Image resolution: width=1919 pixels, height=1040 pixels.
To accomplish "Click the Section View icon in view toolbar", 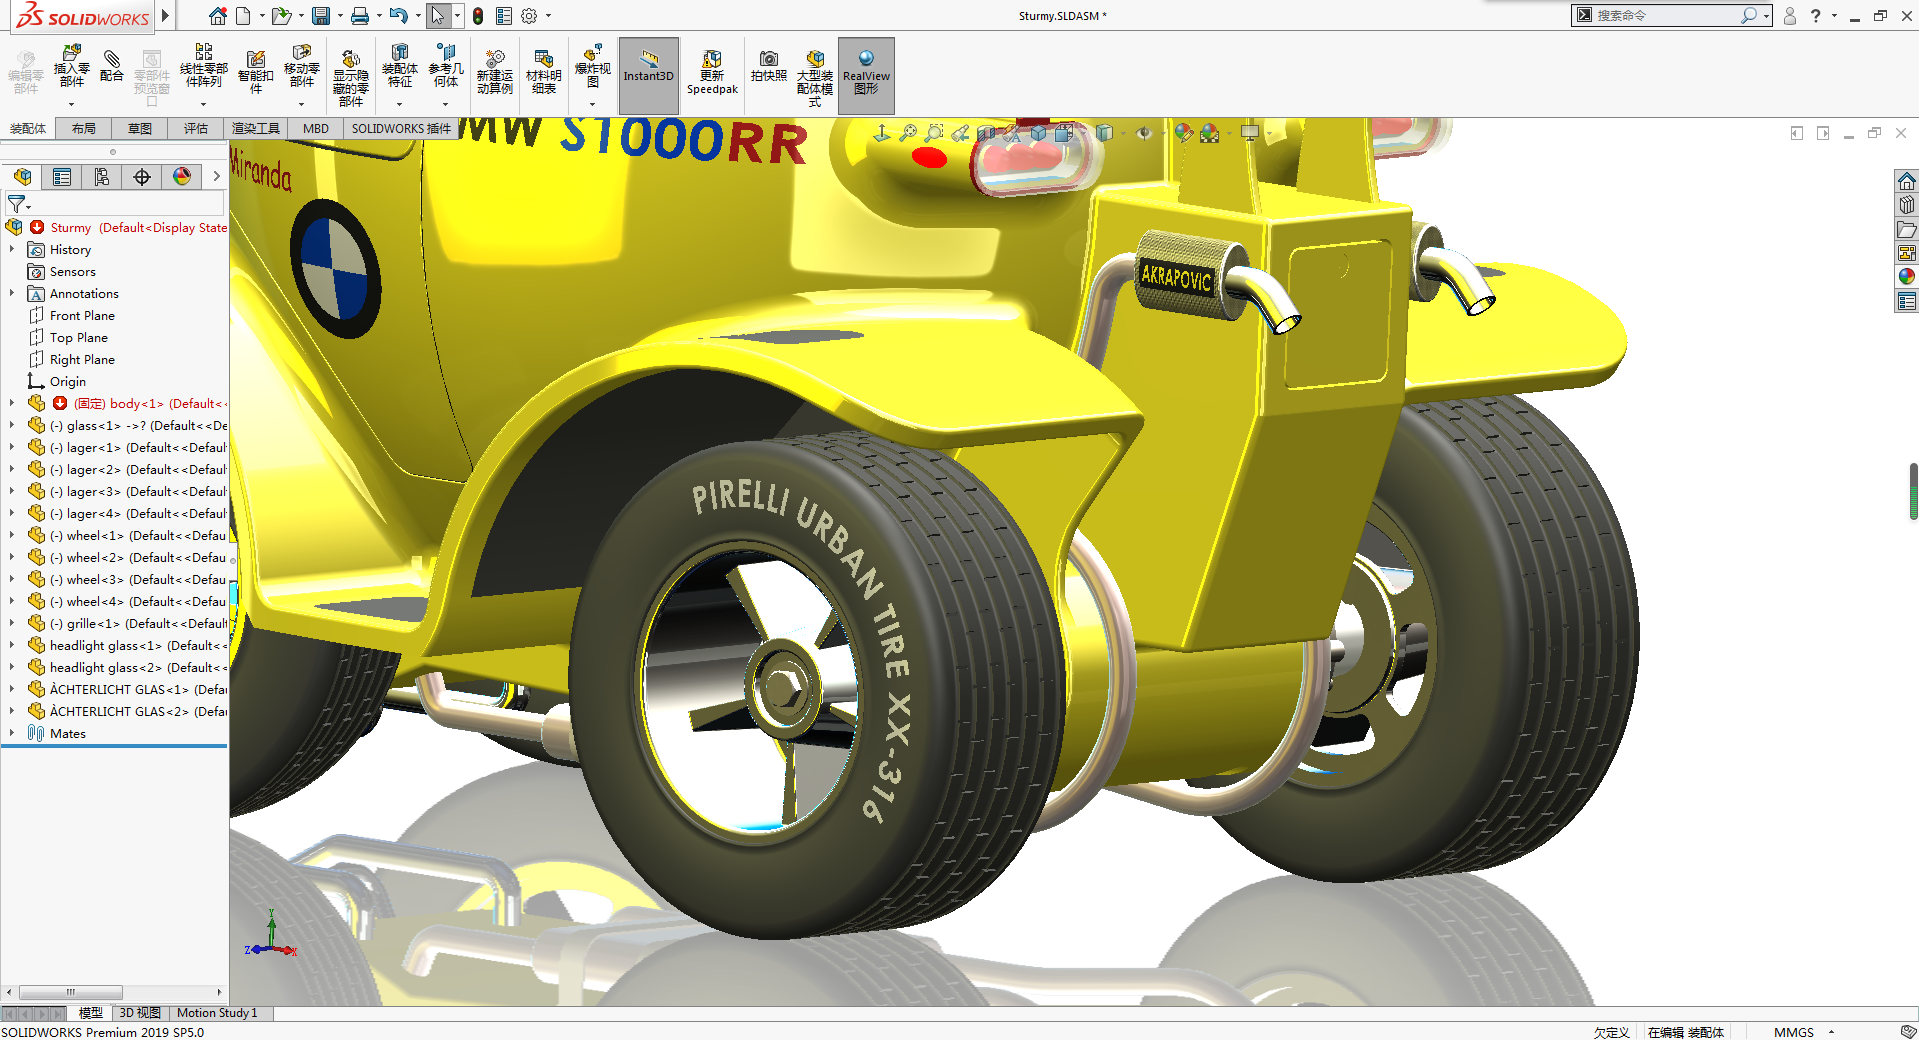I will [986, 132].
